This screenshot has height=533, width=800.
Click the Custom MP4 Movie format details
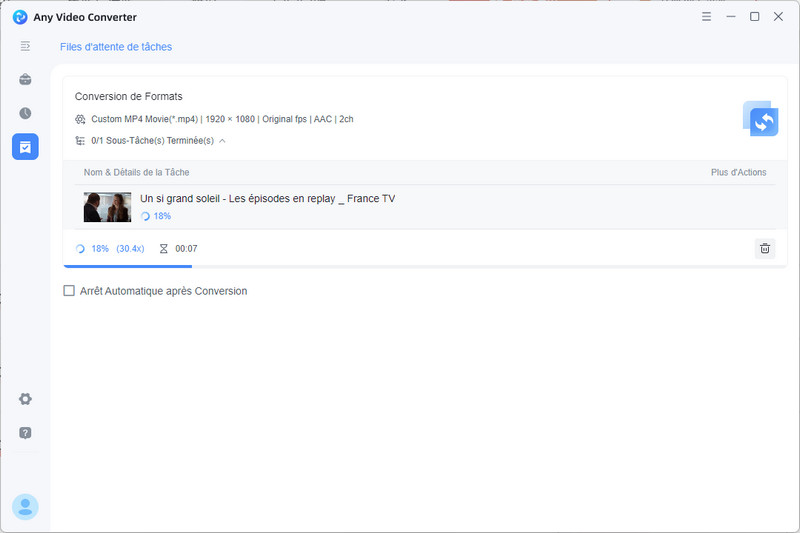click(222, 119)
